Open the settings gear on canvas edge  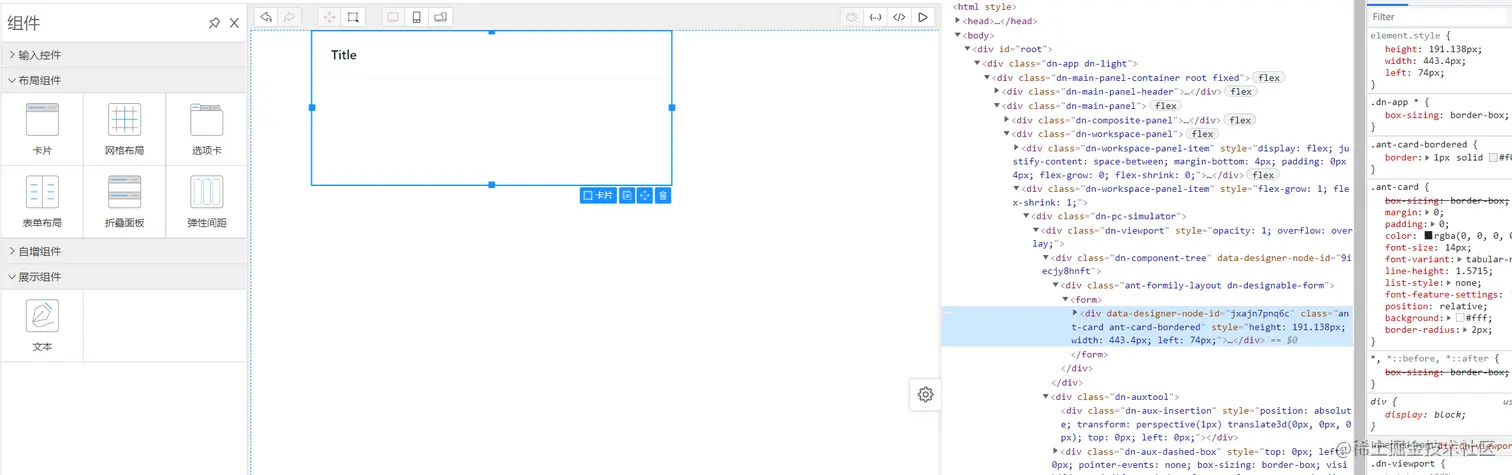tap(925, 395)
